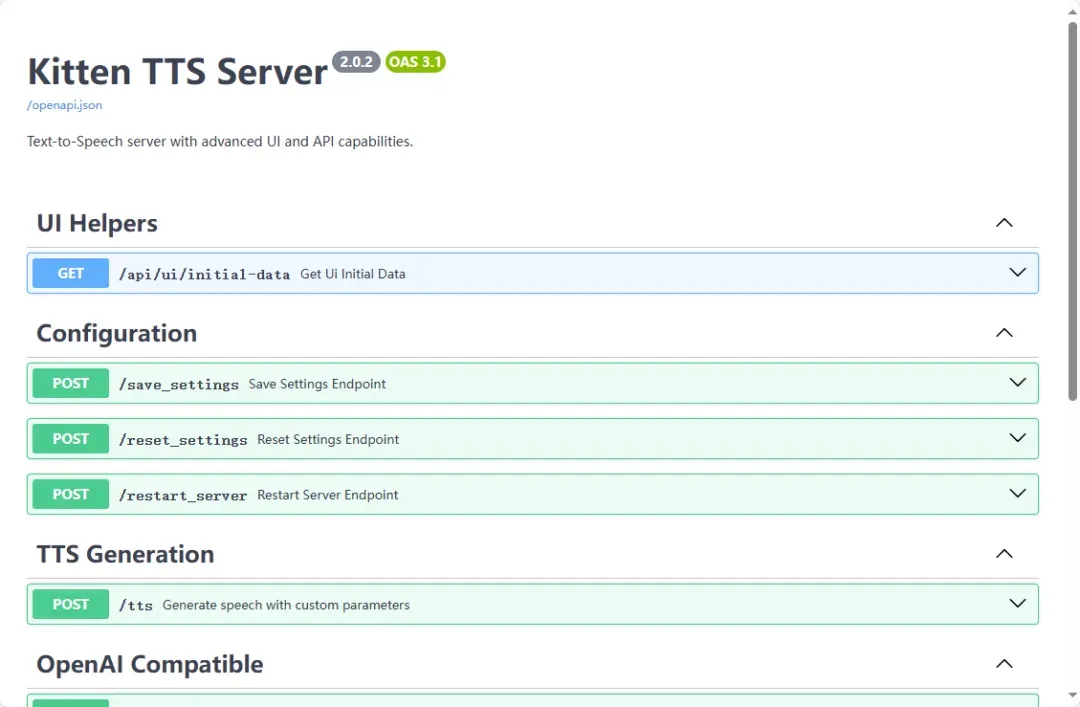This screenshot has width=1080, height=707.
Task: Click the Configuration section heading
Action: point(116,333)
